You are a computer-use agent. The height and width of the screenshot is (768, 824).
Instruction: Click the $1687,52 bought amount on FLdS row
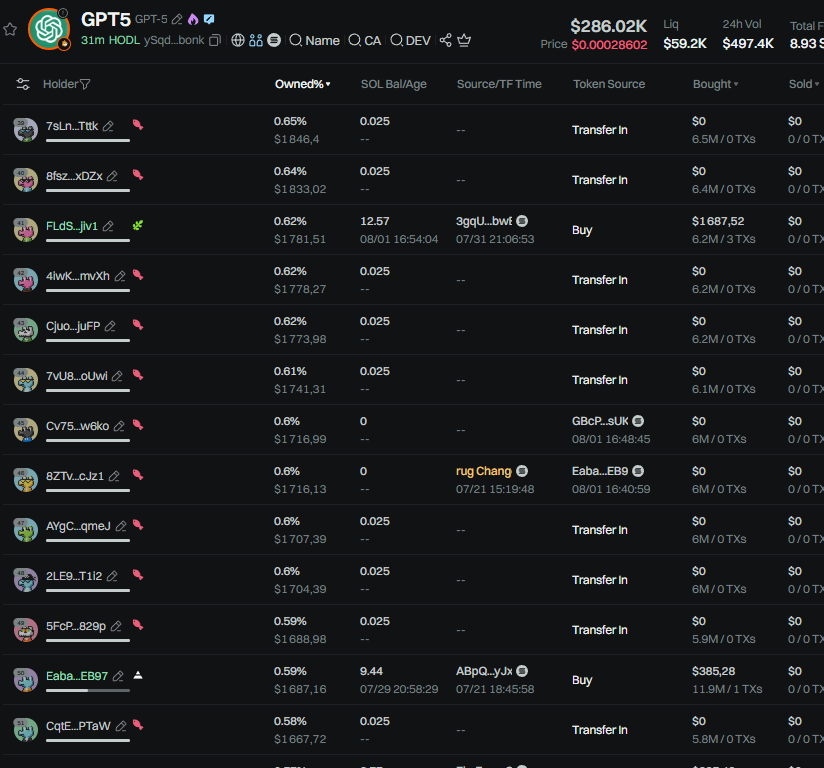click(x=718, y=221)
